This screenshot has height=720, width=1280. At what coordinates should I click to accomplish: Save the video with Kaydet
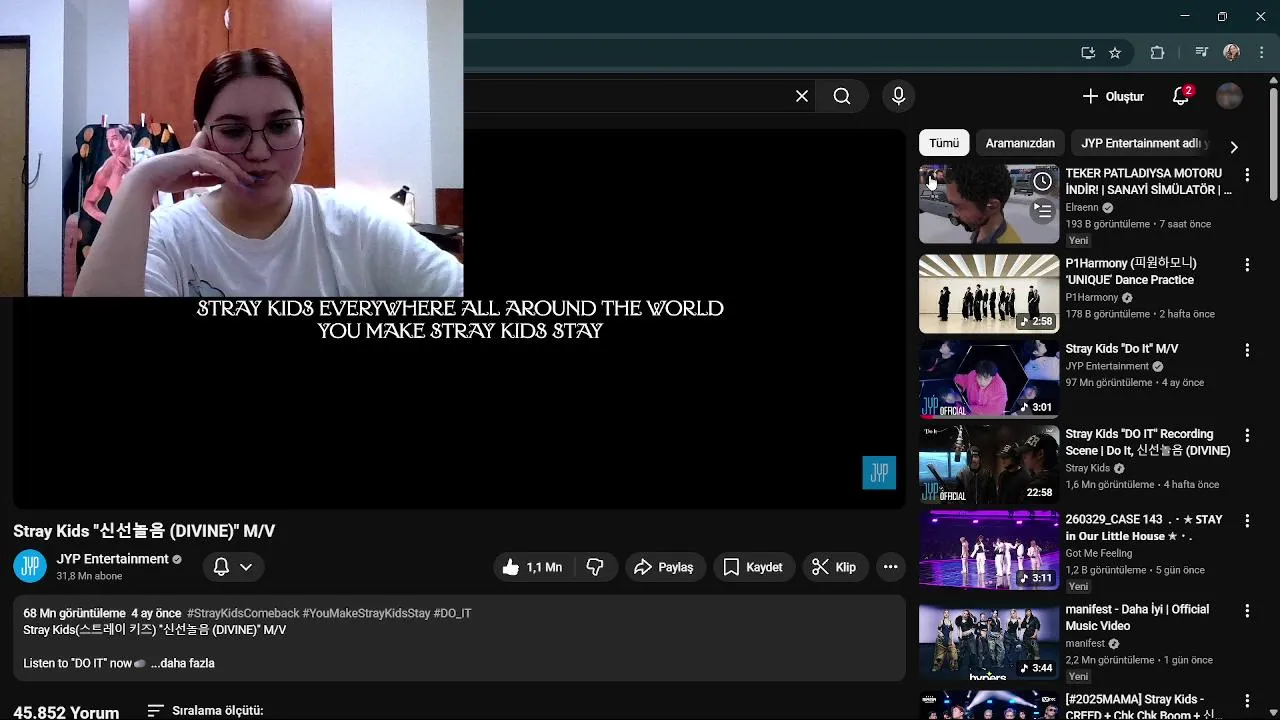[753, 567]
